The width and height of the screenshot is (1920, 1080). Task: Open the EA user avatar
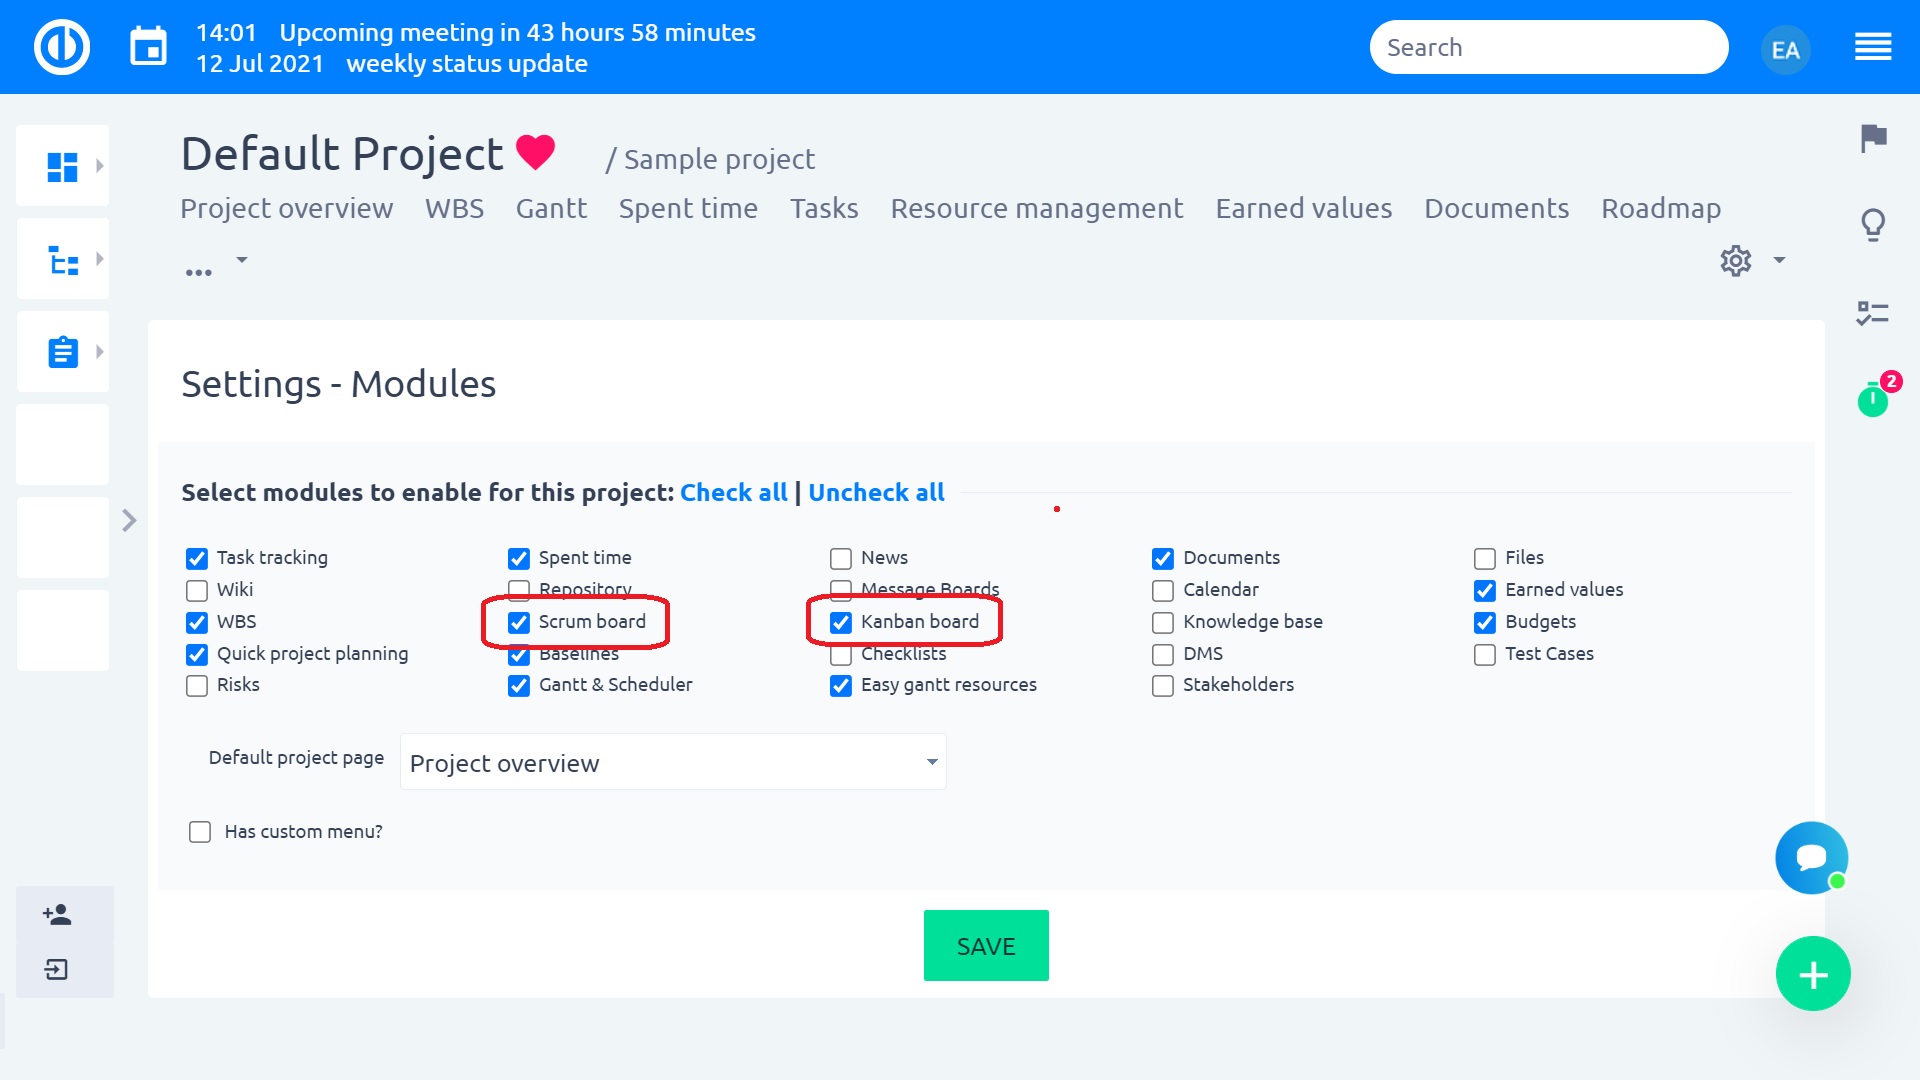(x=1785, y=49)
